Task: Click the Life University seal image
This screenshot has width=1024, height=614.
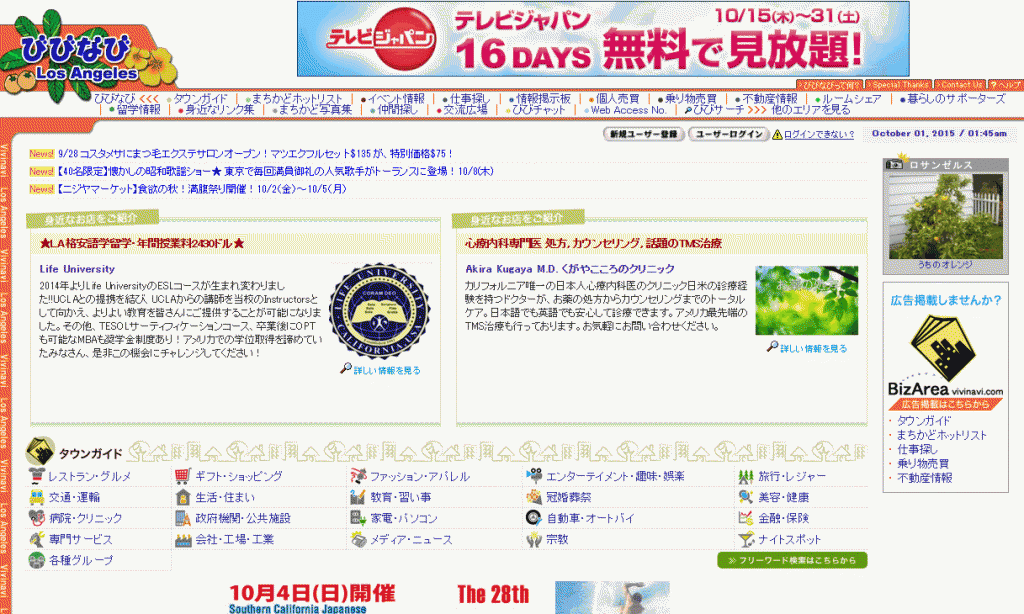Action: tap(379, 311)
